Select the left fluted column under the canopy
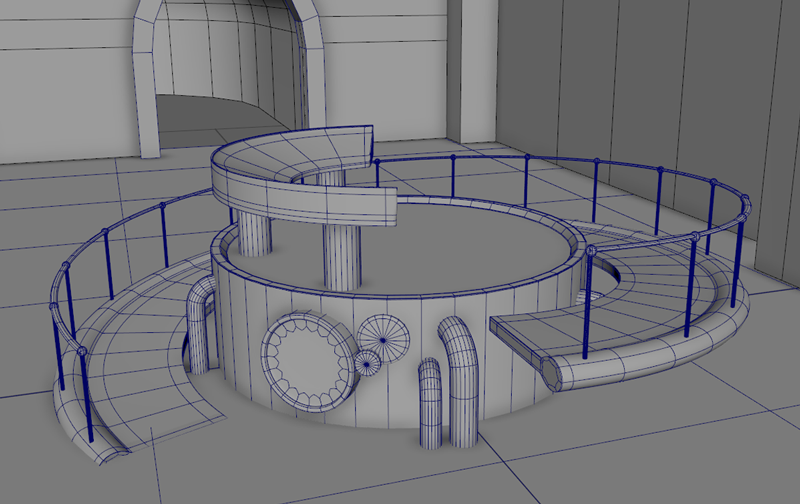This screenshot has height=504, width=800. 255,232
